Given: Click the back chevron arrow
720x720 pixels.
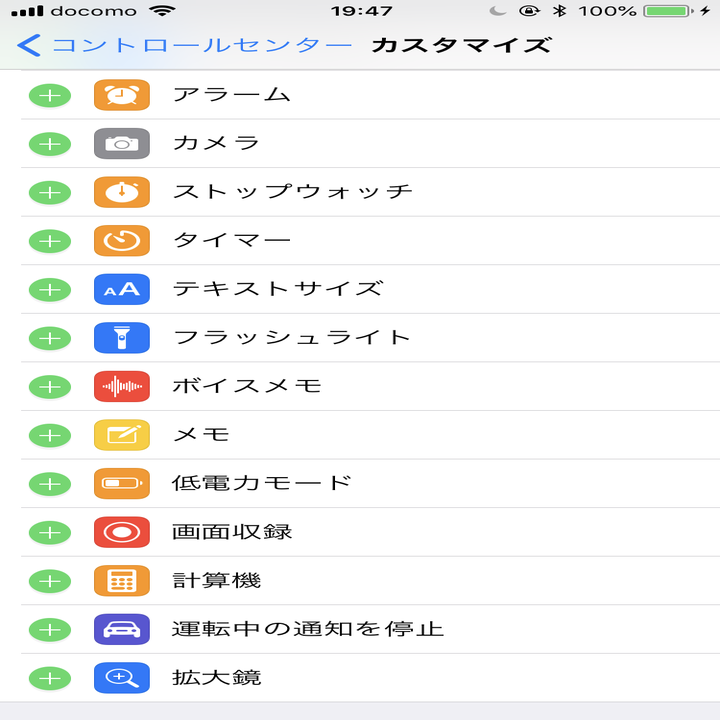Looking at the screenshot, I should pos(30,46).
